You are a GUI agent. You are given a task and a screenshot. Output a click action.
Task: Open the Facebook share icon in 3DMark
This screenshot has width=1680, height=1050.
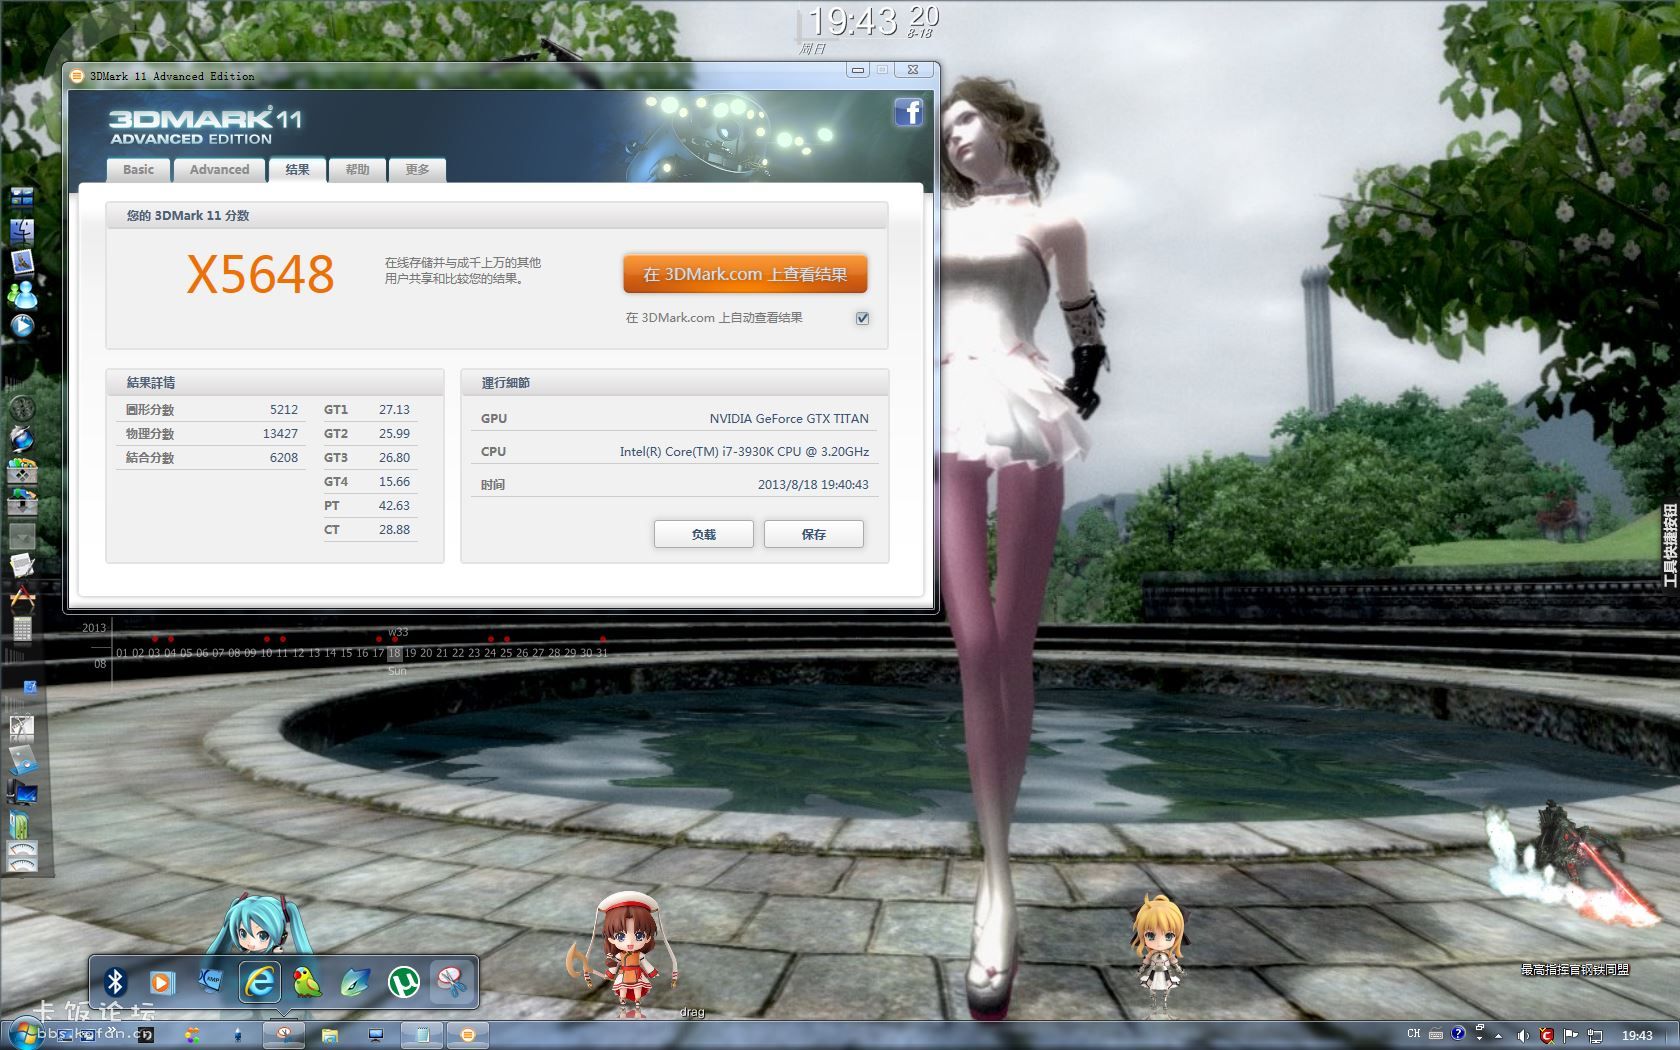click(908, 112)
